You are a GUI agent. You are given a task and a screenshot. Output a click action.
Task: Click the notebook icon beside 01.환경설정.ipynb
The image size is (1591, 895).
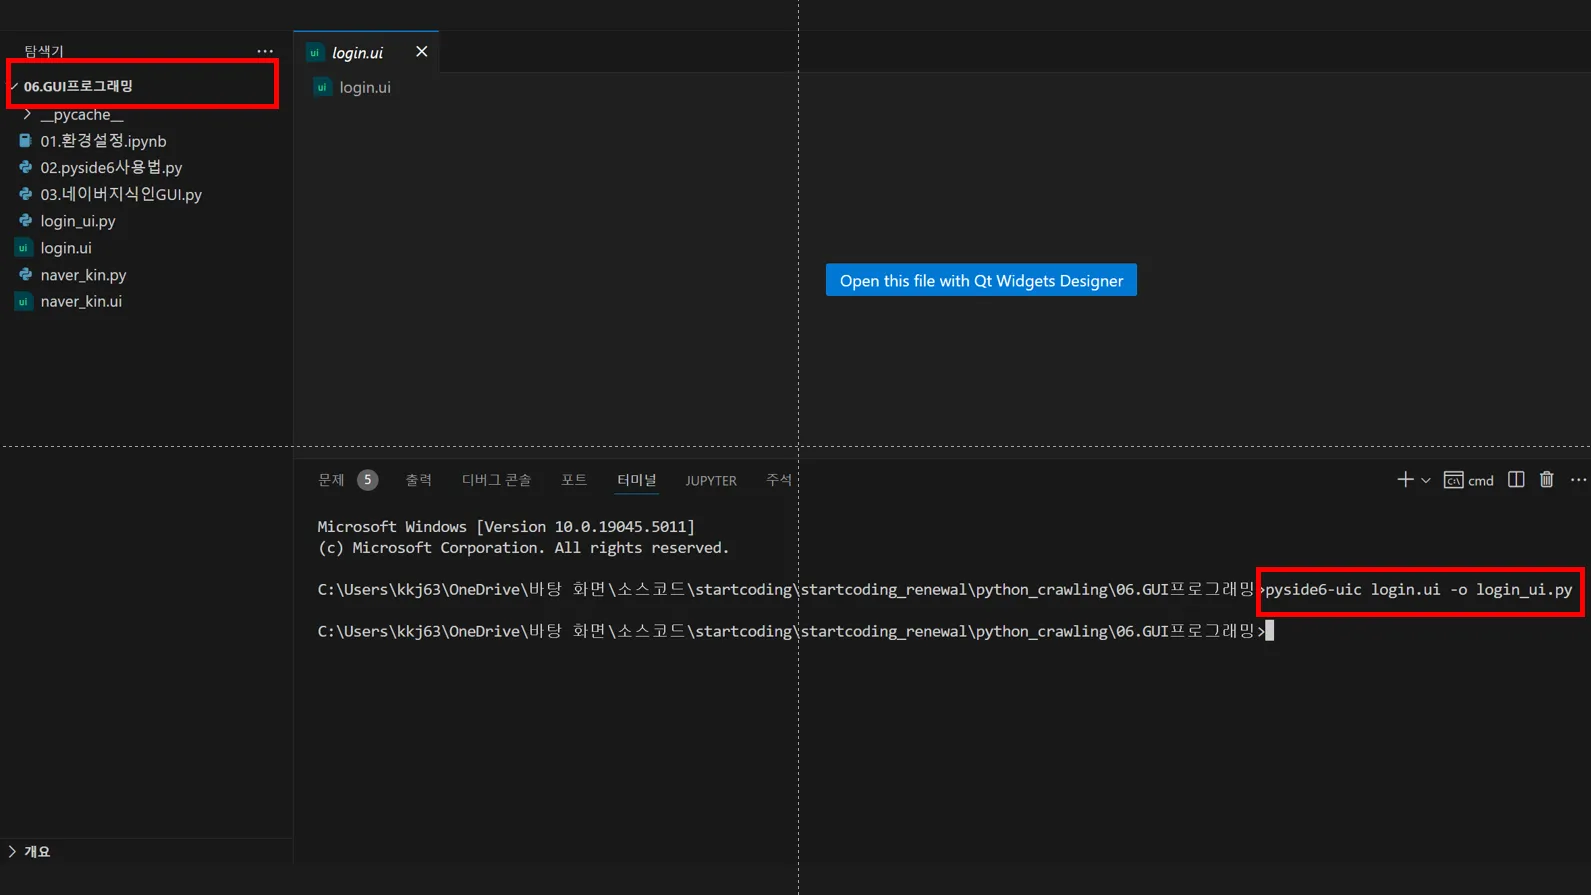point(25,141)
